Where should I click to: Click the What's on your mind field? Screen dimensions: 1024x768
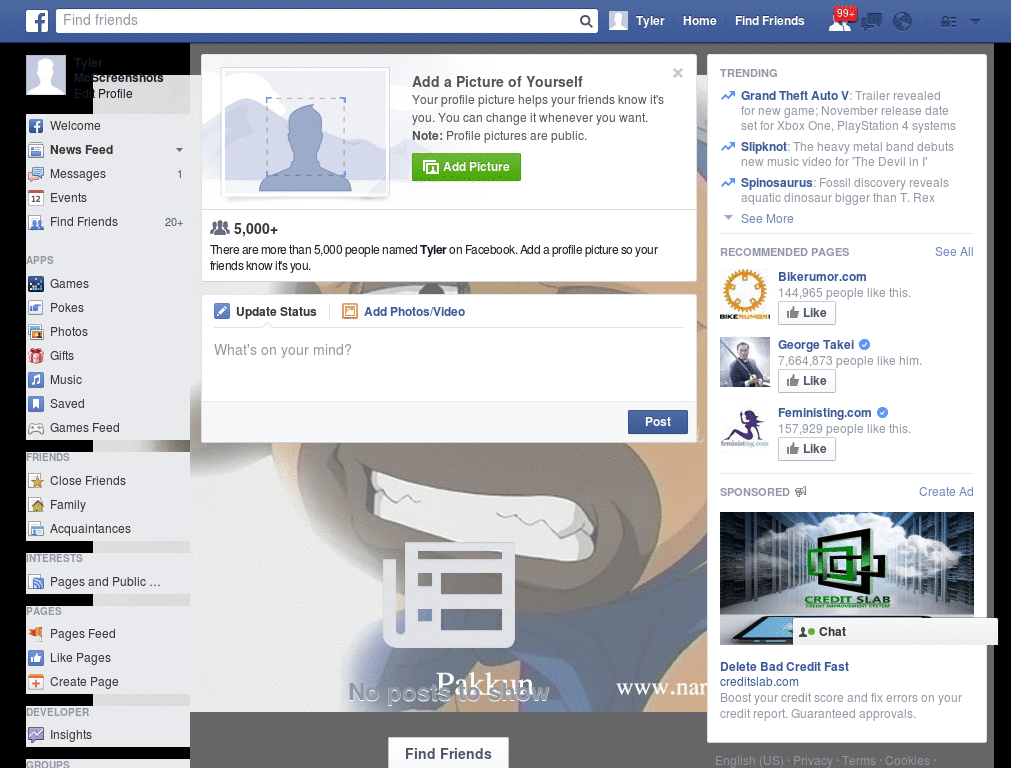449,363
